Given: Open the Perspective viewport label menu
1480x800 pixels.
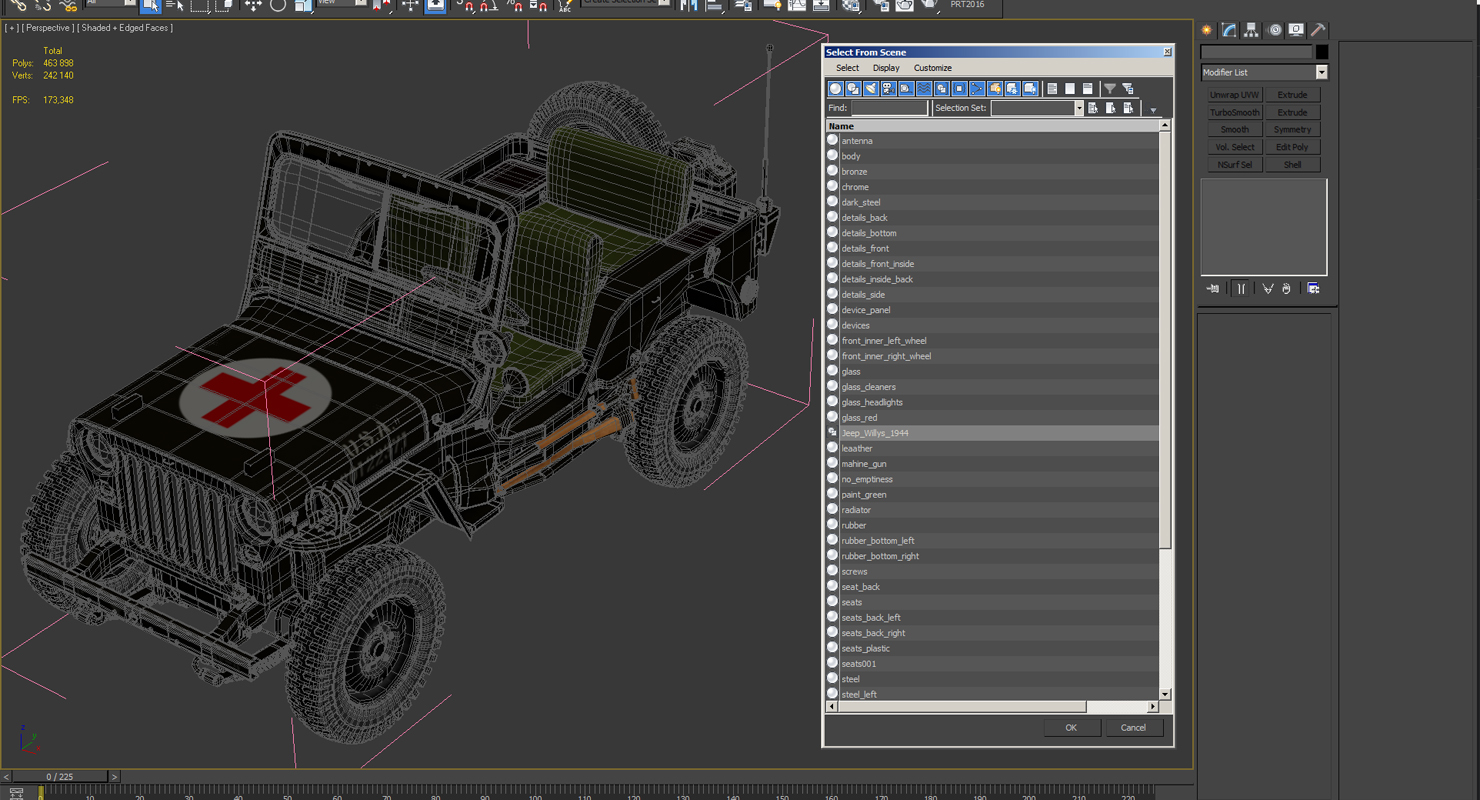Looking at the screenshot, I should pos(48,28).
